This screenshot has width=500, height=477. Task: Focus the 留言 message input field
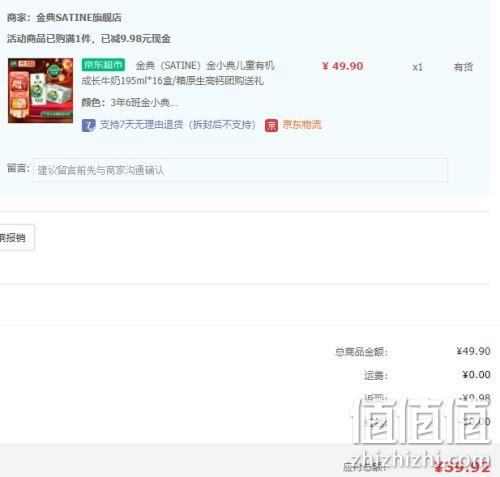click(240, 170)
